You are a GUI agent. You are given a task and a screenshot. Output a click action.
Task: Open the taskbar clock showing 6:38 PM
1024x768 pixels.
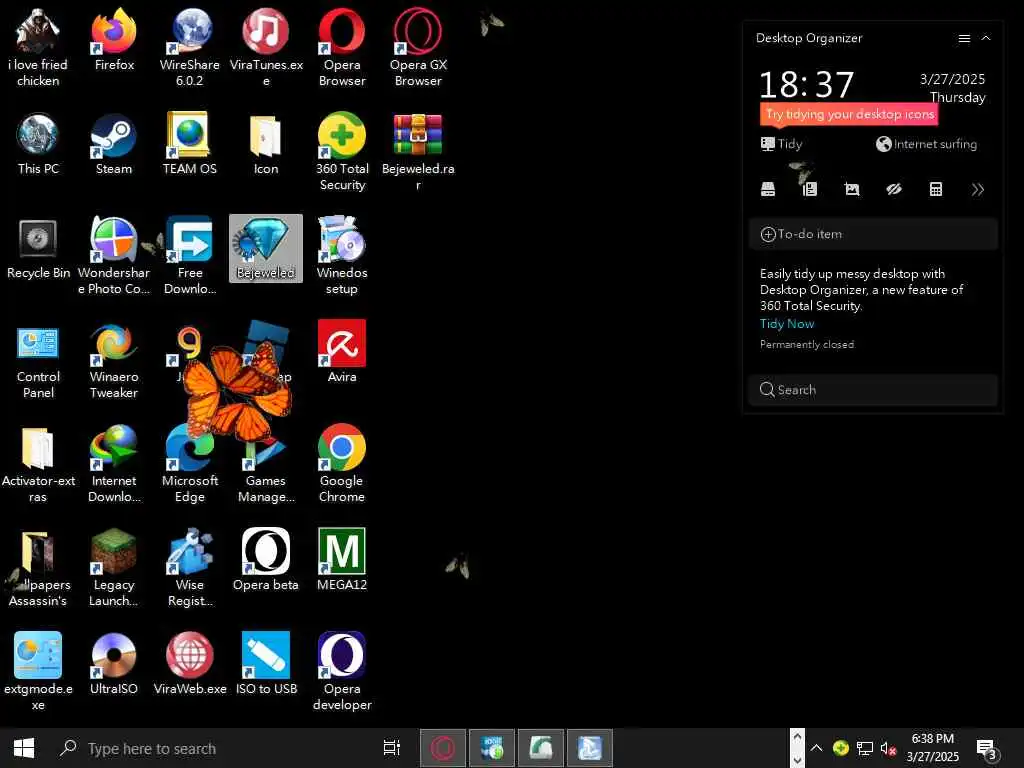pyautogui.click(x=933, y=748)
